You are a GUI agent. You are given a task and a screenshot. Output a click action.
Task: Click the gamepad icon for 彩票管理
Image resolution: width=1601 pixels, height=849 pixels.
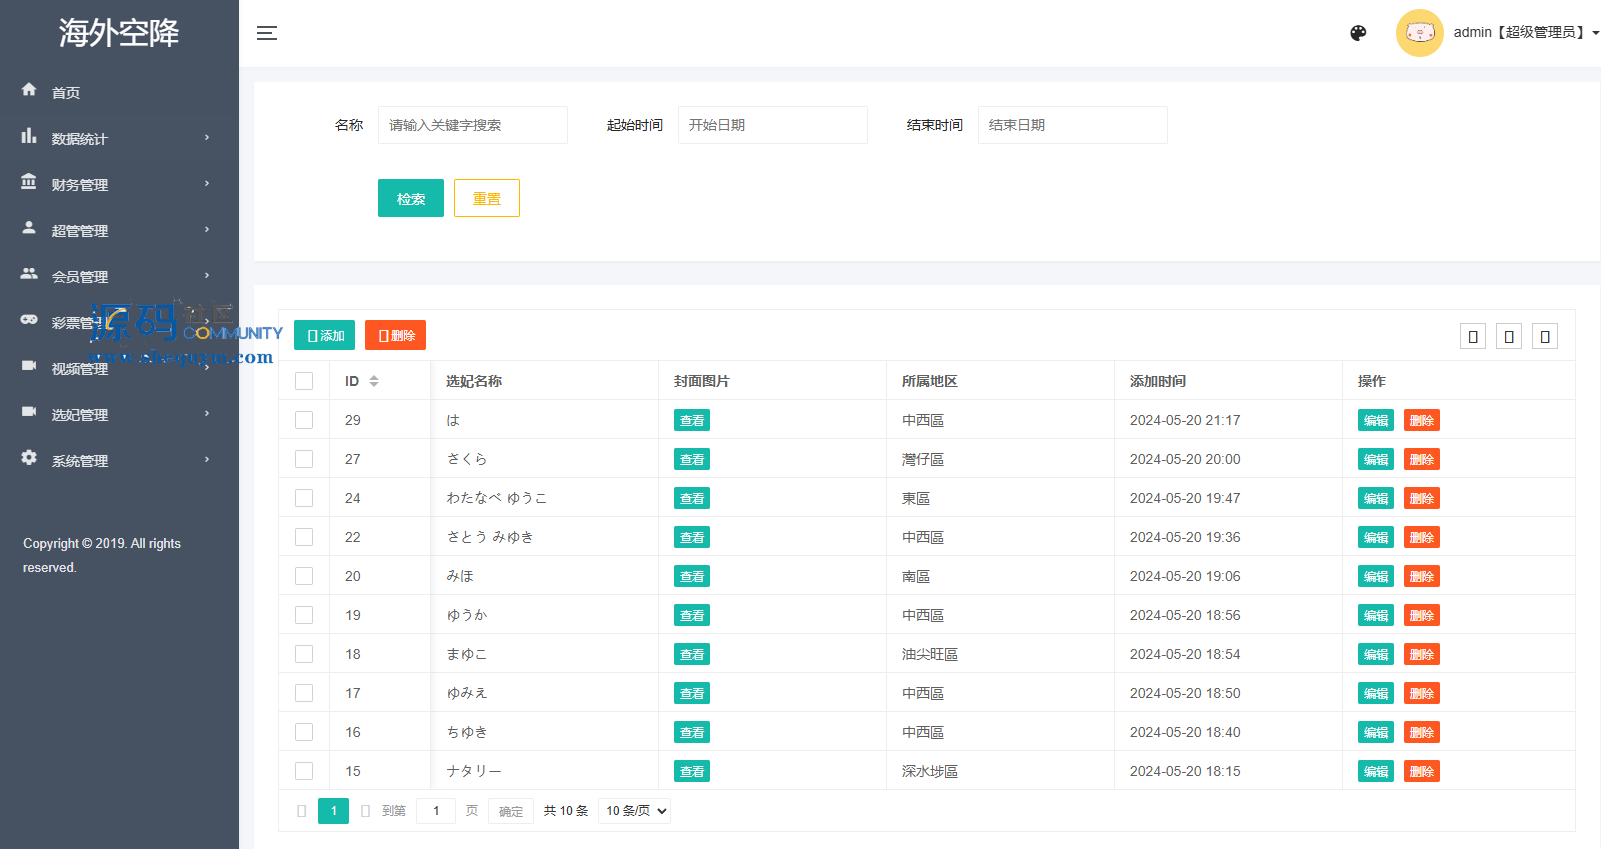[29, 320]
